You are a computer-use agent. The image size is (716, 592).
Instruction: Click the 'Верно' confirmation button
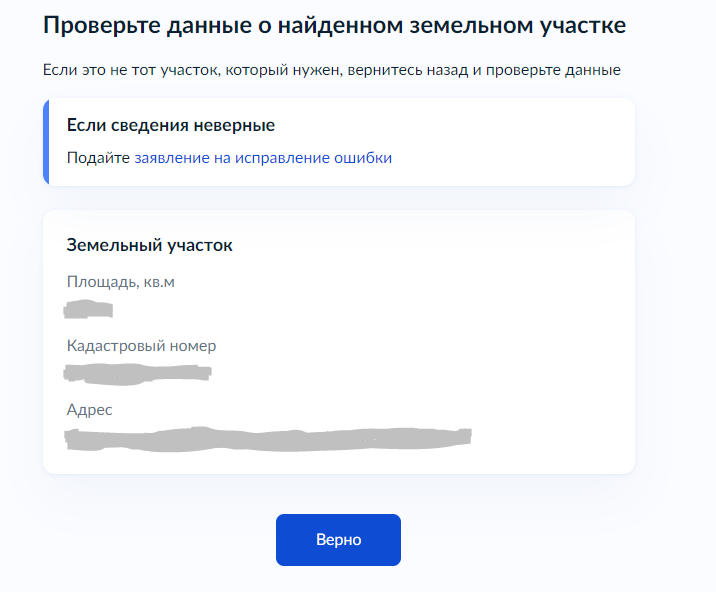click(x=338, y=540)
